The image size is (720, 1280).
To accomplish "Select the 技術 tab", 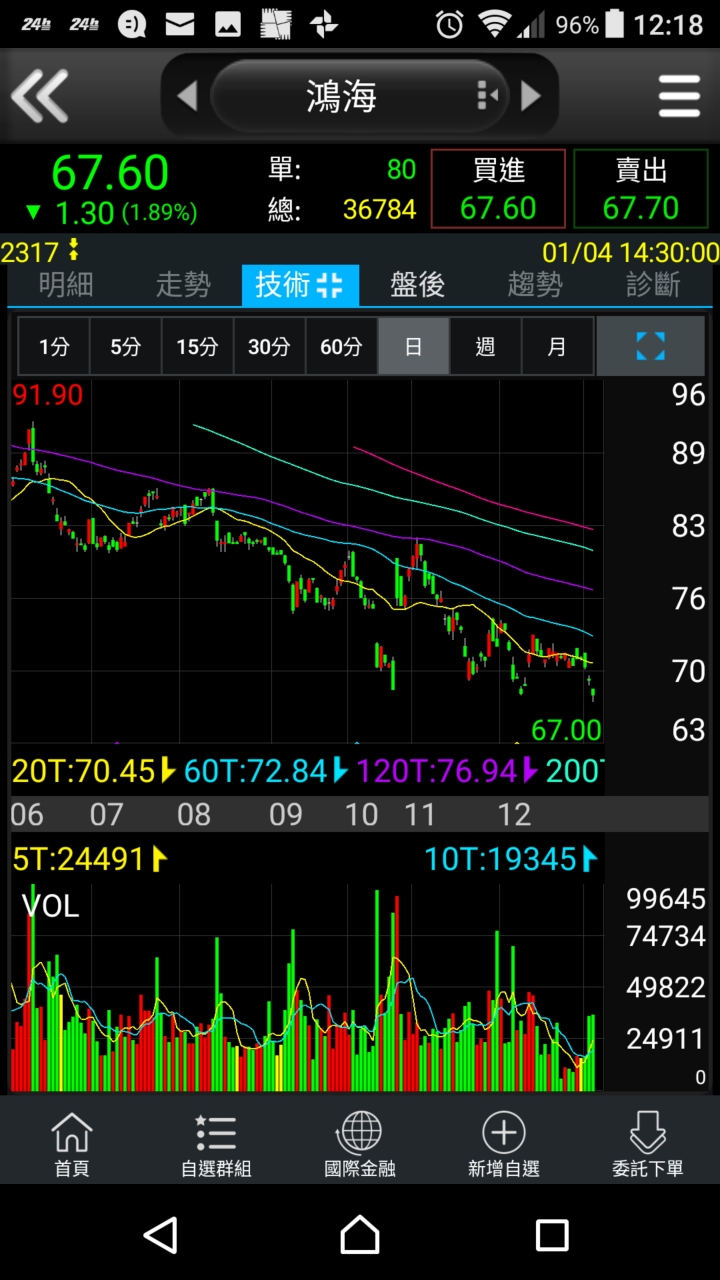I will (x=300, y=285).
